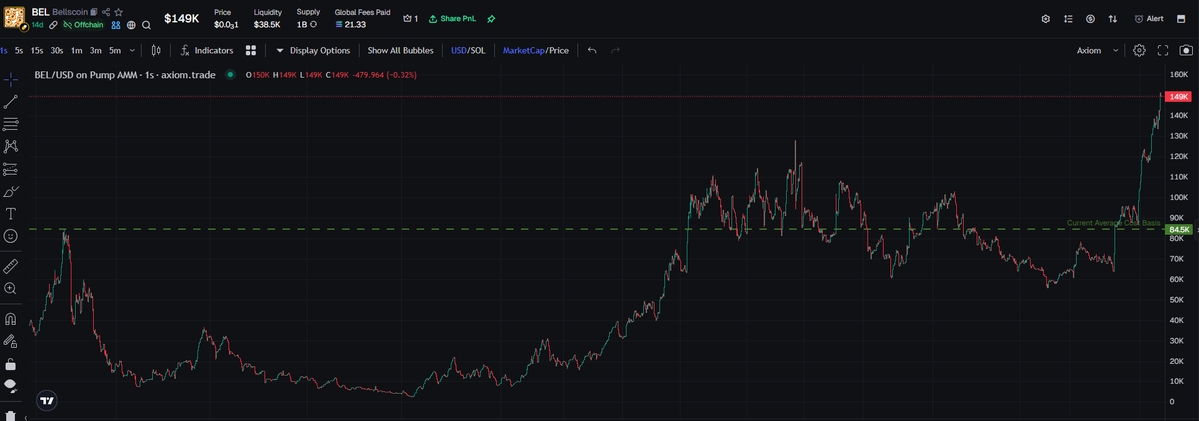Click the up-down arrows sort icon
The height and width of the screenshot is (421, 1199).
1113,18
